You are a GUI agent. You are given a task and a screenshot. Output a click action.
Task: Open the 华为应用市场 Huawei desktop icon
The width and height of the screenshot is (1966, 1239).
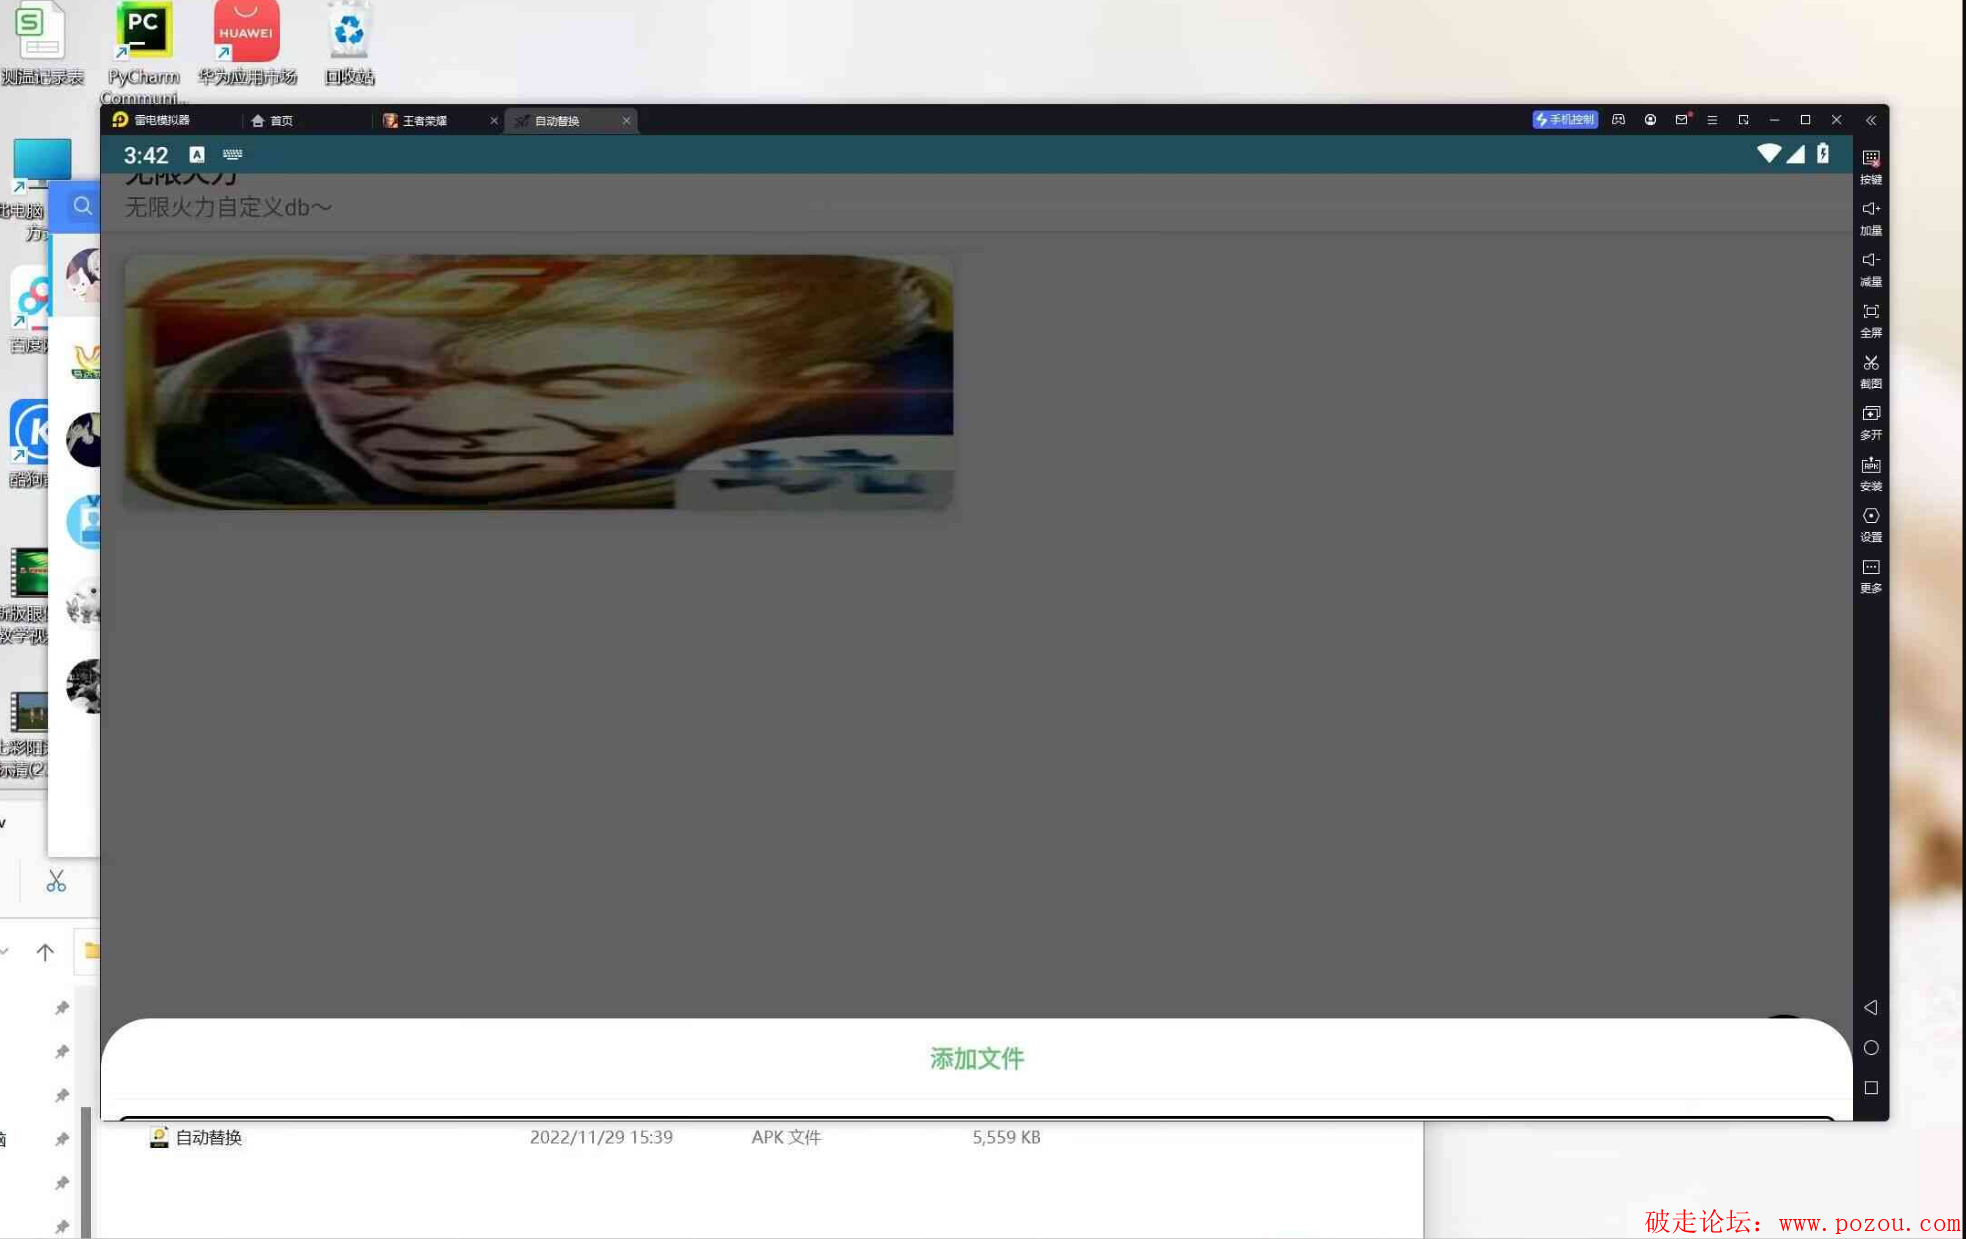coord(247,44)
